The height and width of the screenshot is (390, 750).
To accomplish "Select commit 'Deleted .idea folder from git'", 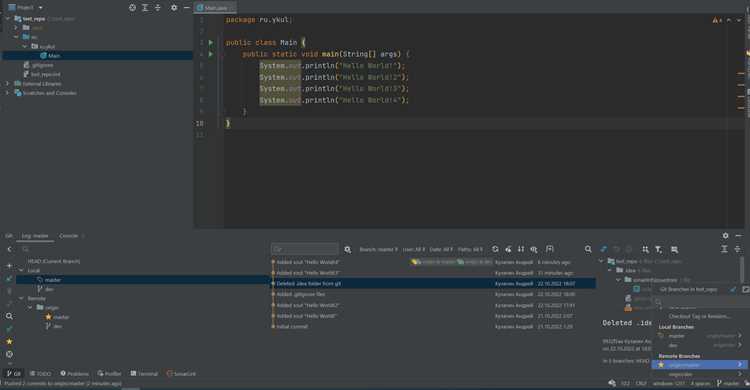I will click(433, 284).
